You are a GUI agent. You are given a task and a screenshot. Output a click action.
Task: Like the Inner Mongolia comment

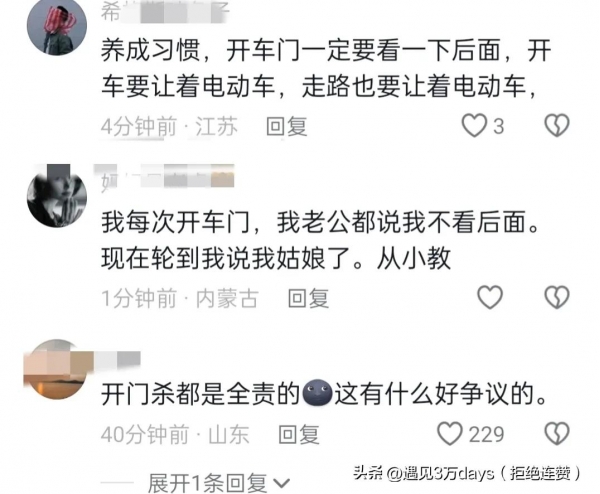click(490, 297)
